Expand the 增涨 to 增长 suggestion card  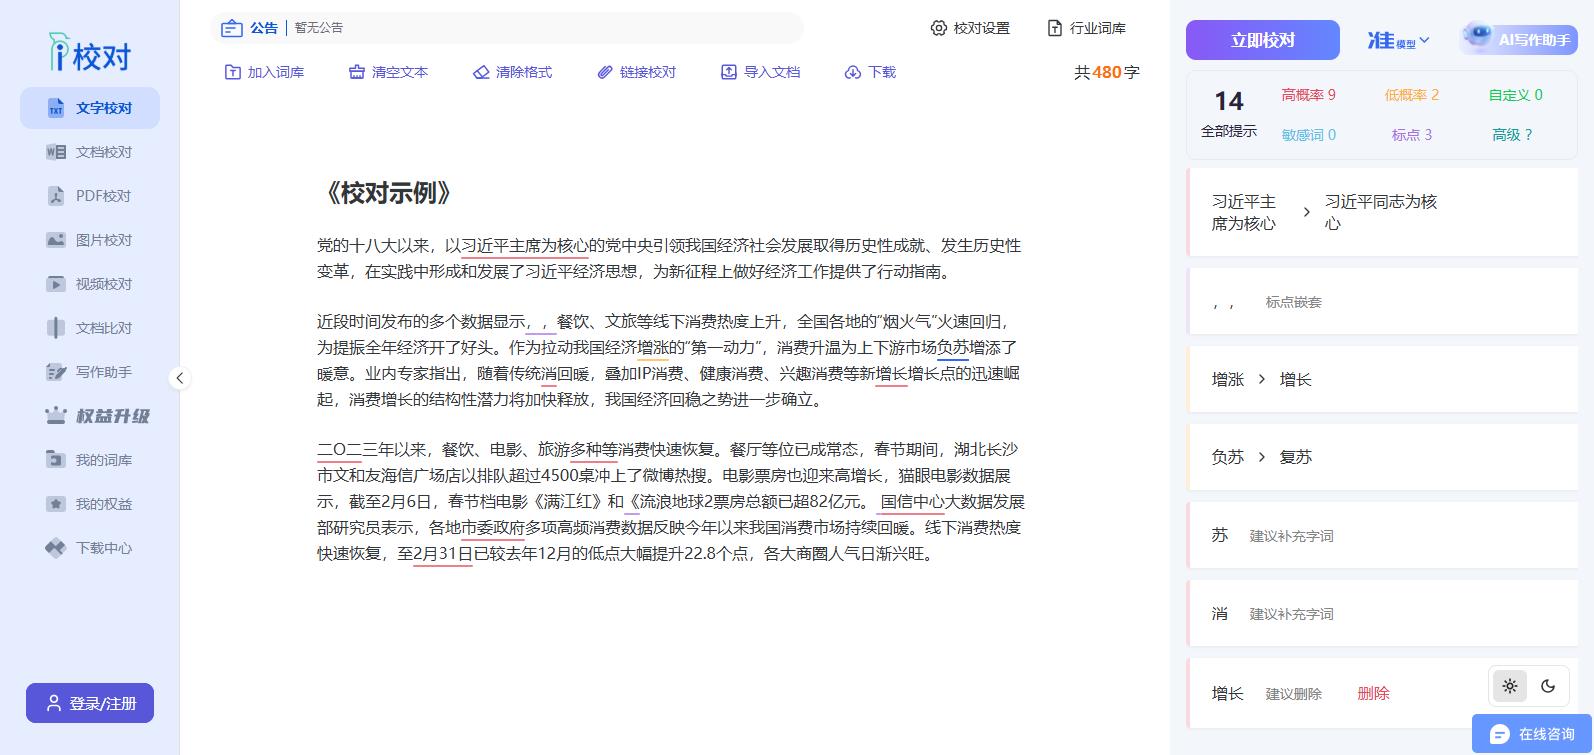click(1381, 379)
